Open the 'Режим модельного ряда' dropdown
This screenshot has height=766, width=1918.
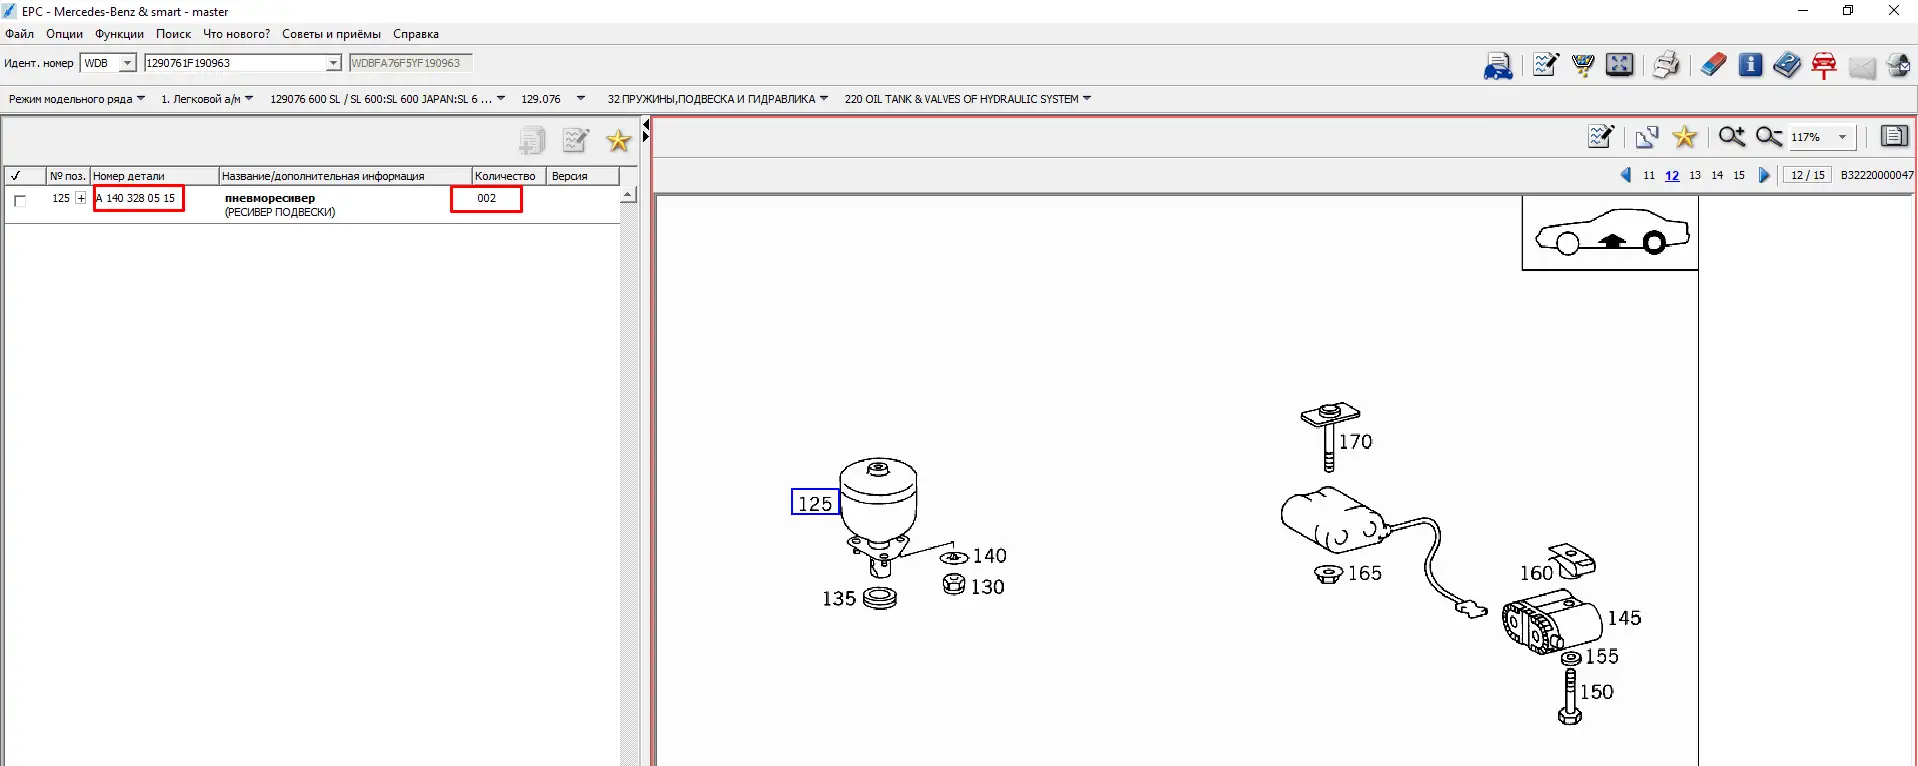pyautogui.click(x=77, y=99)
